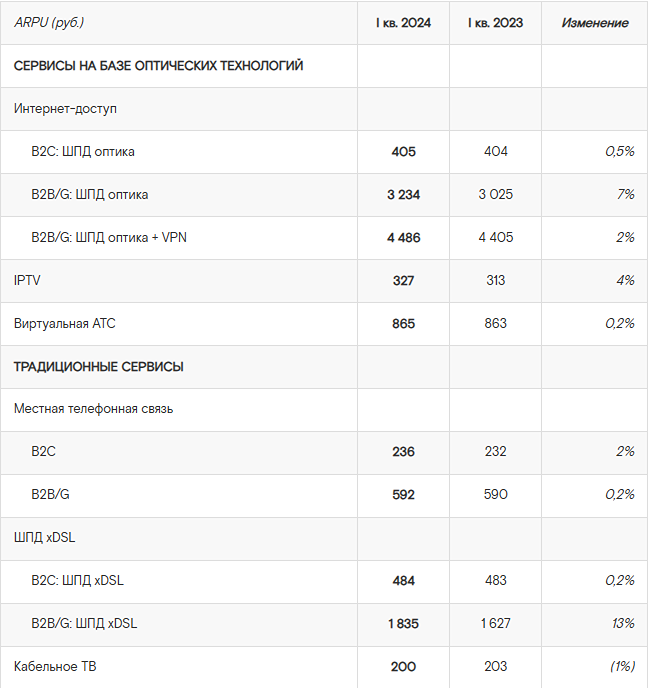Select the B2C: ШПД xDSL row label
Image resolution: width=652 pixels, height=688 pixels.
point(77,580)
